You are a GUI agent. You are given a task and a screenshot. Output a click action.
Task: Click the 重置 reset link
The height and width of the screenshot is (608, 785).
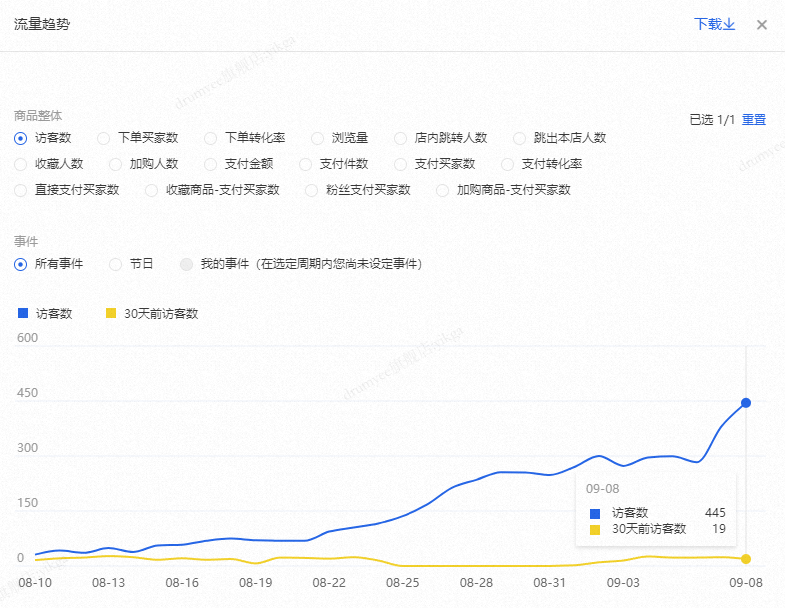[754, 119]
